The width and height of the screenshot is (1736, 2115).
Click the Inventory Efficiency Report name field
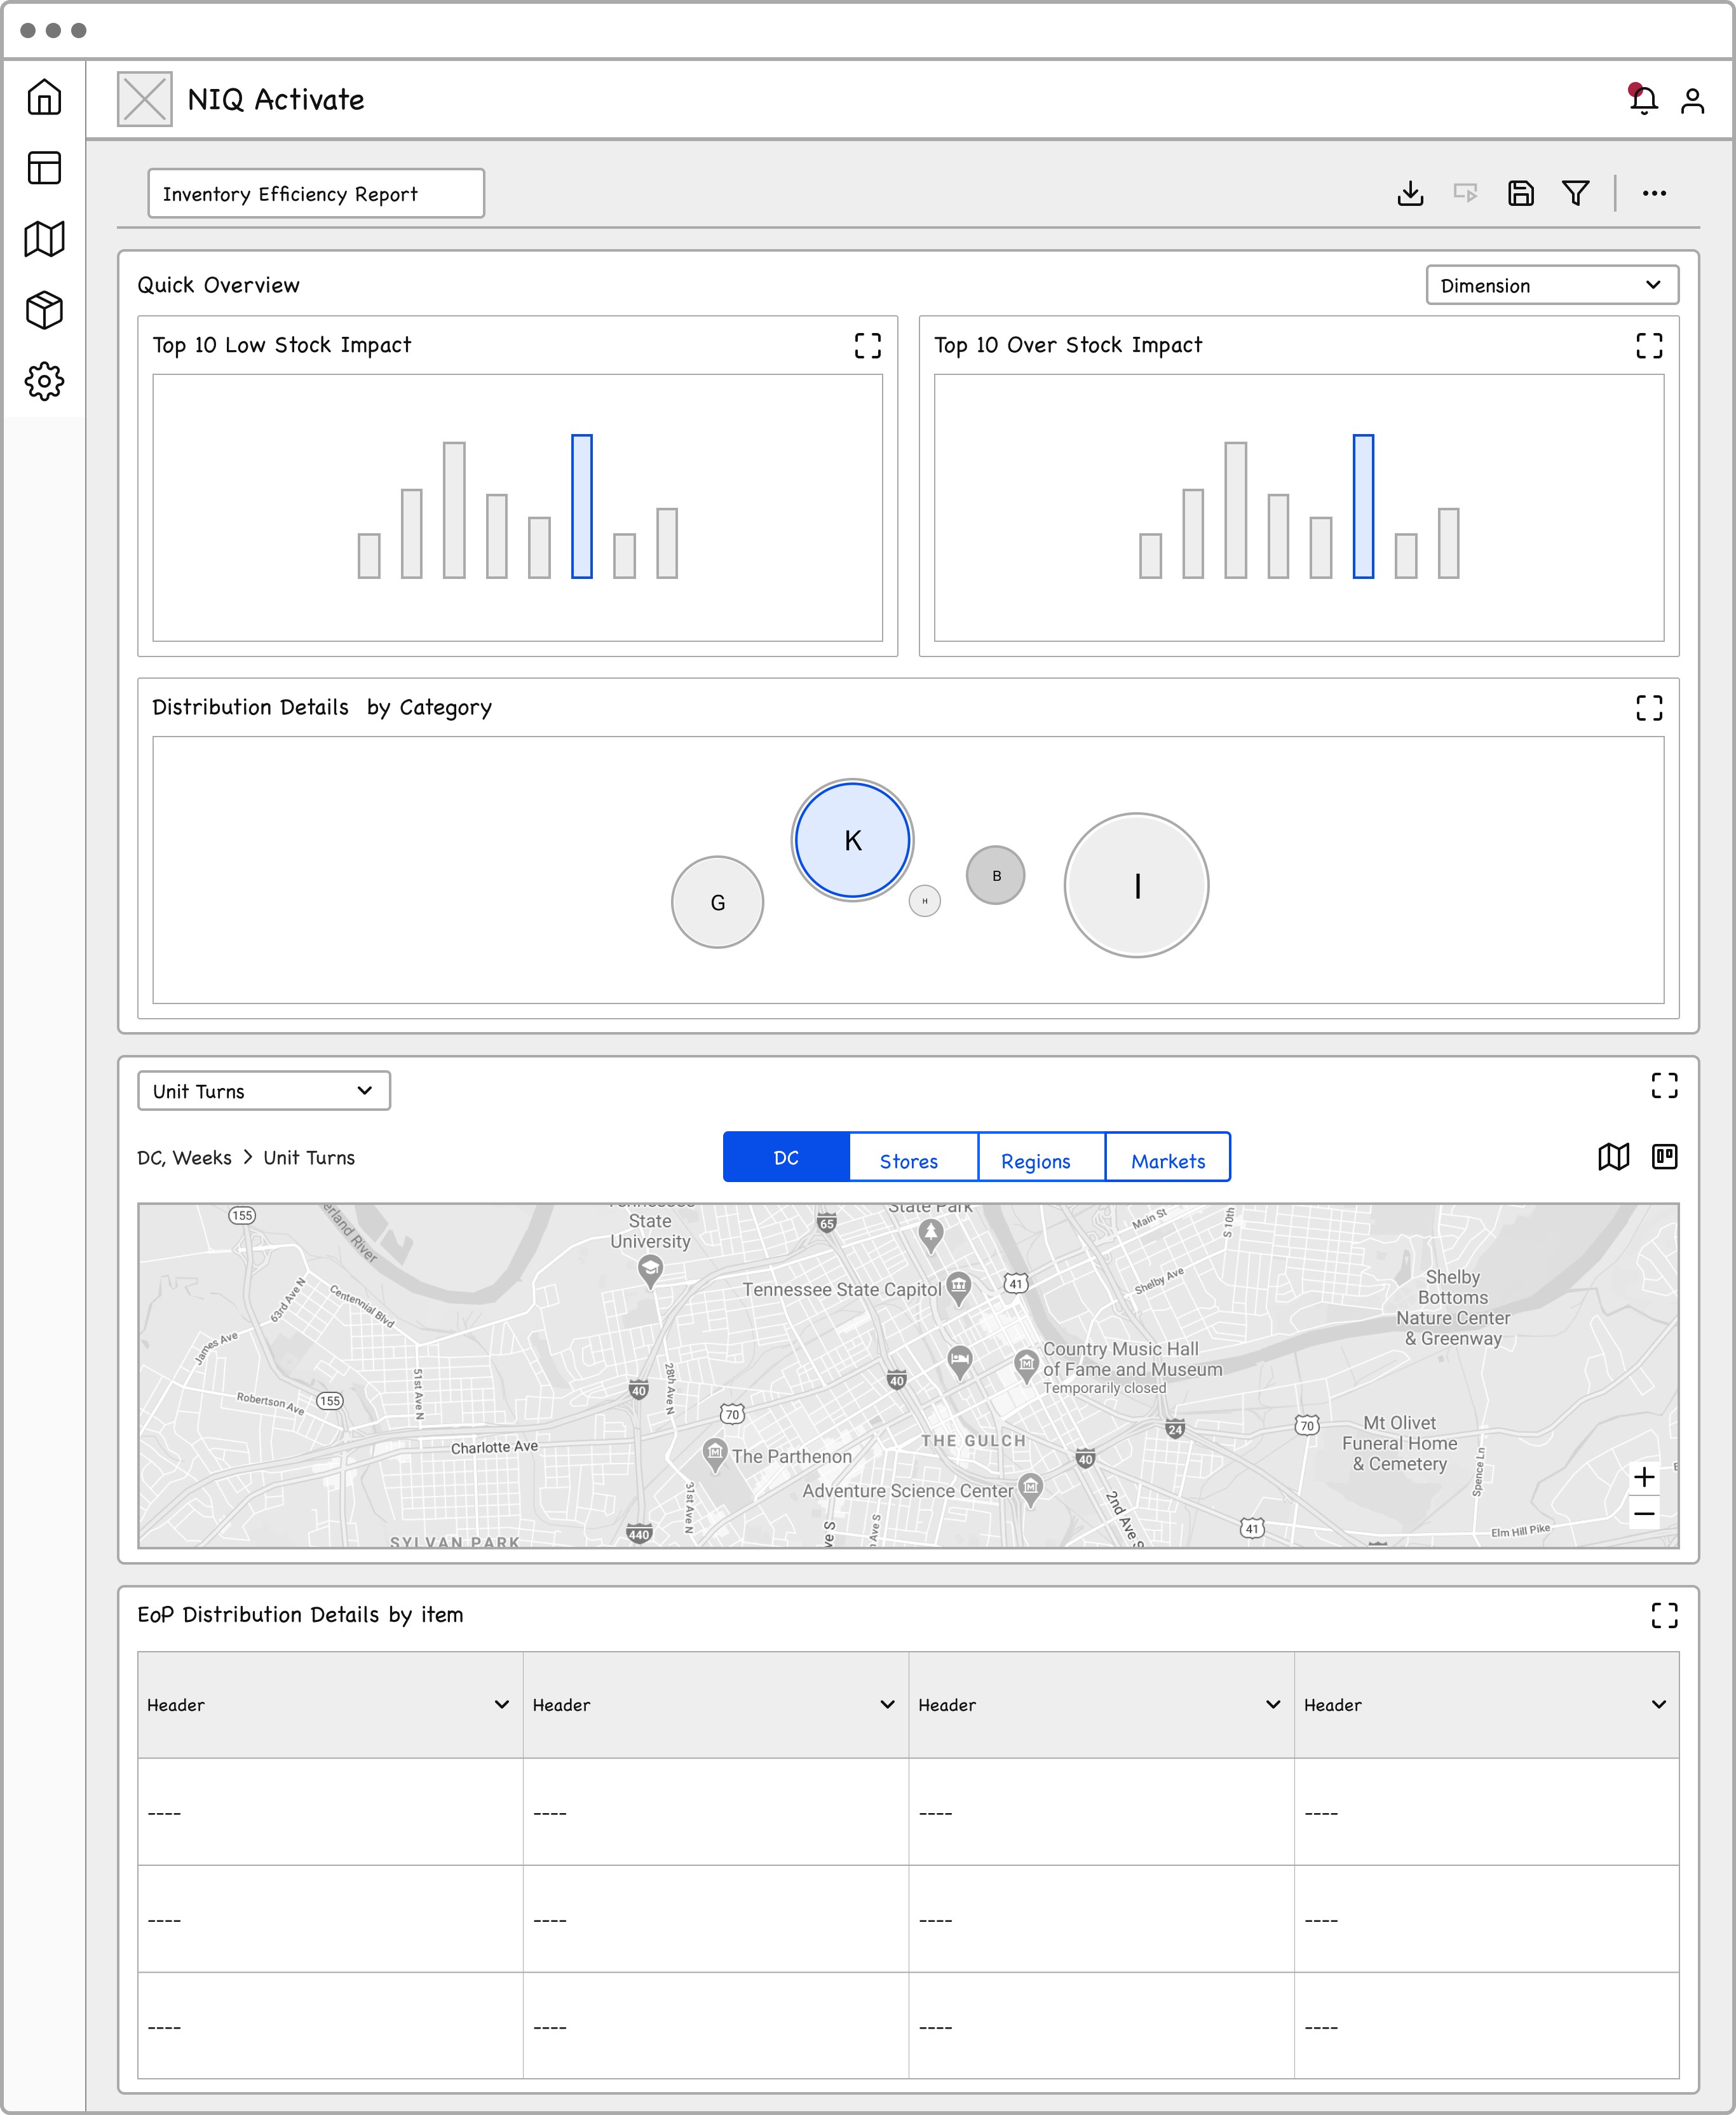pyautogui.click(x=315, y=193)
